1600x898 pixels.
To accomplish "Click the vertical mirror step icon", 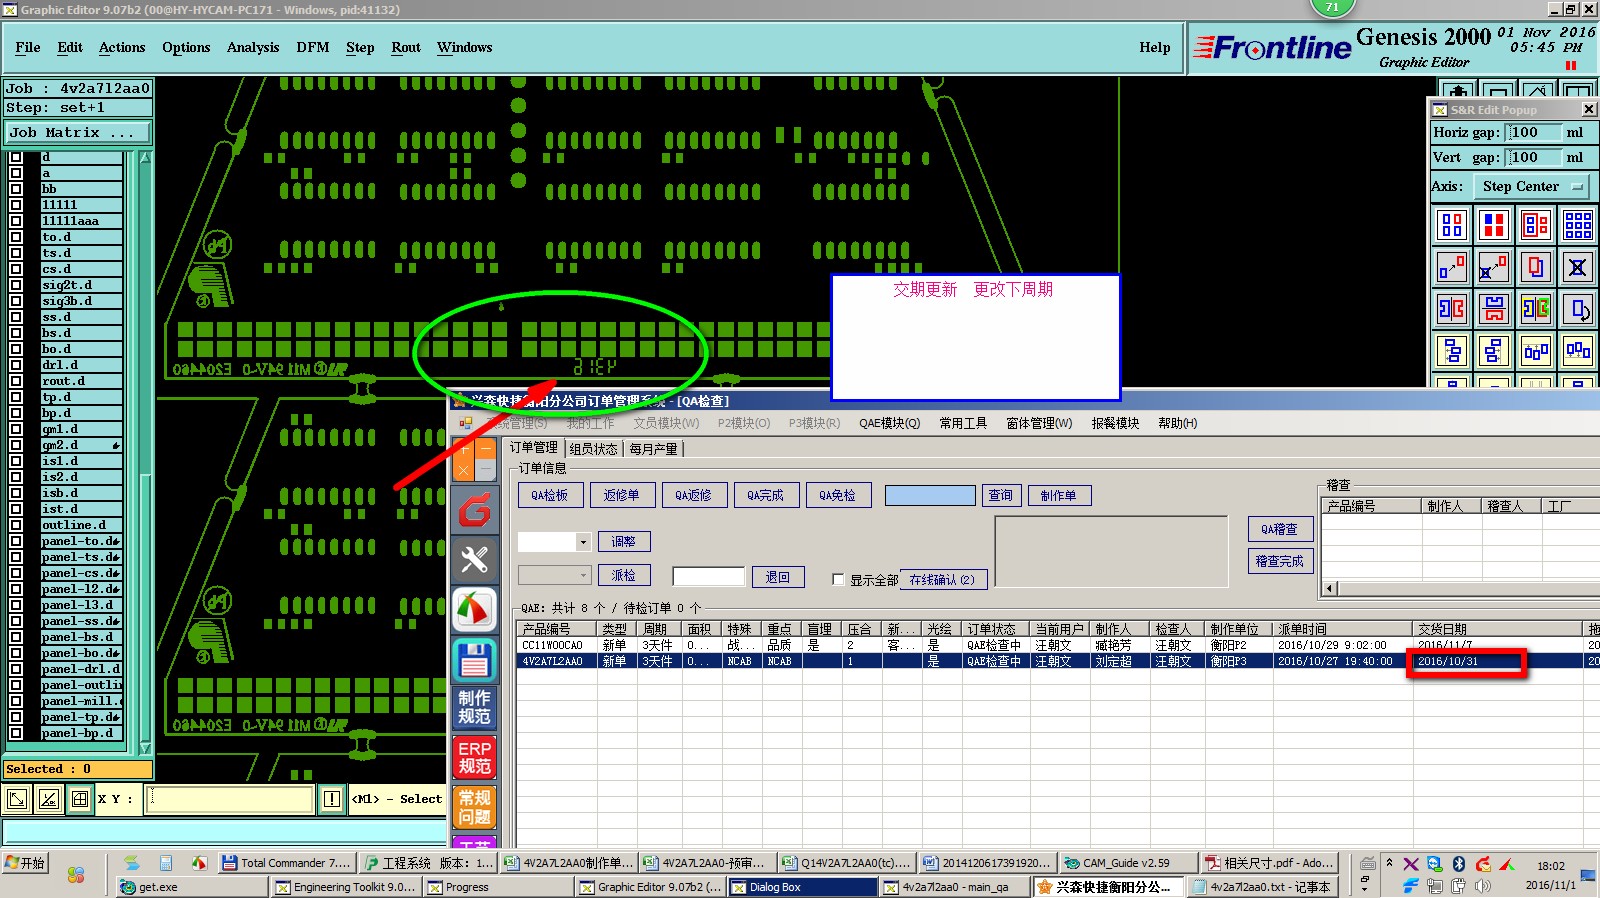I will click(1494, 309).
